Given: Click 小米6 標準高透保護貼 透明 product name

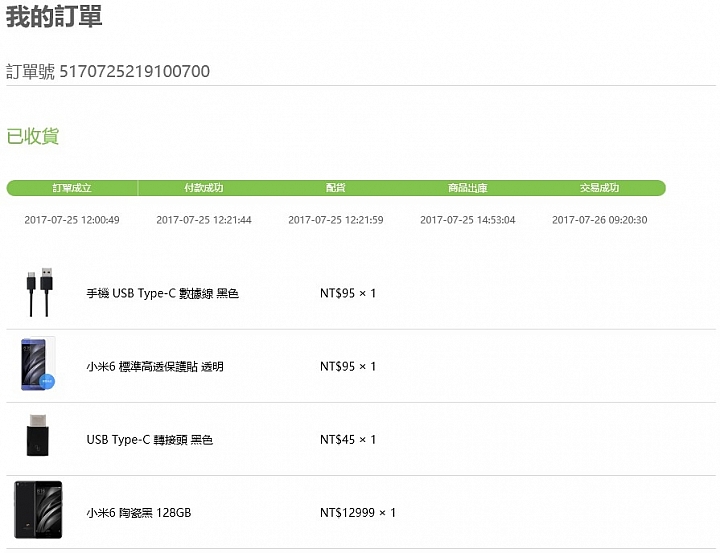Looking at the screenshot, I should click(155, 367).
